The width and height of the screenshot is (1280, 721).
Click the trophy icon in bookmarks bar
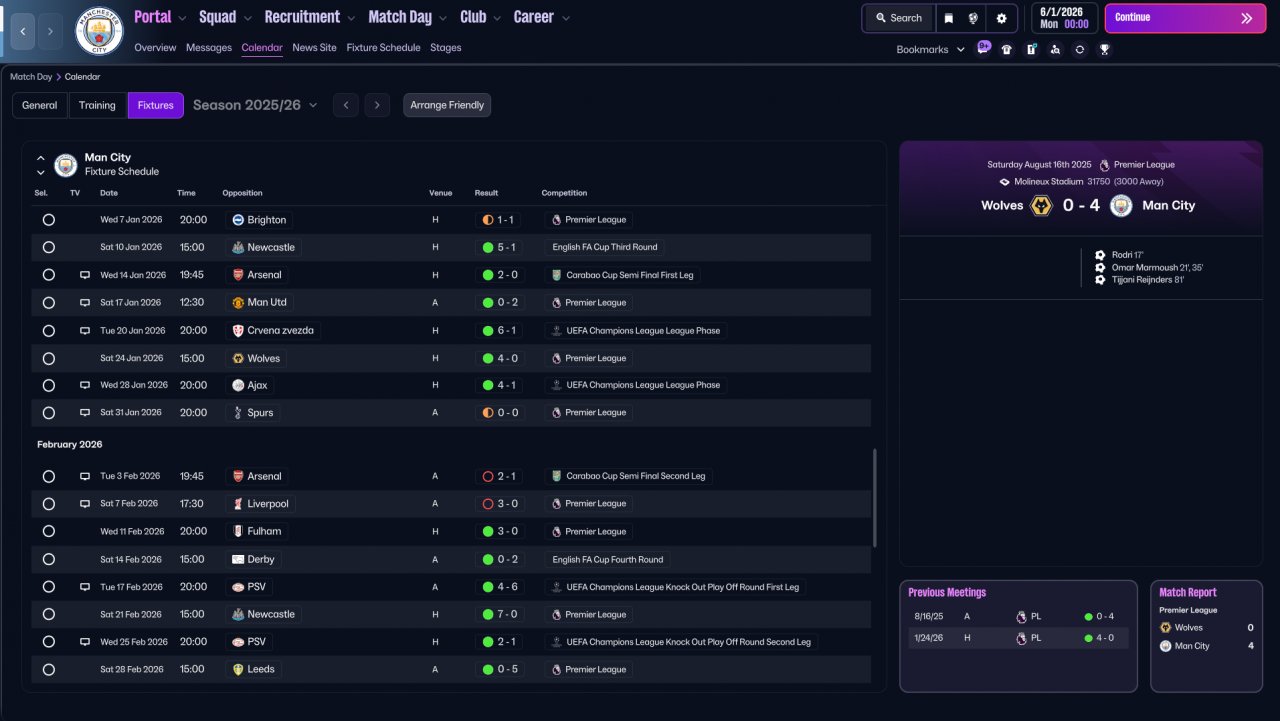(x=1104, y=49)
